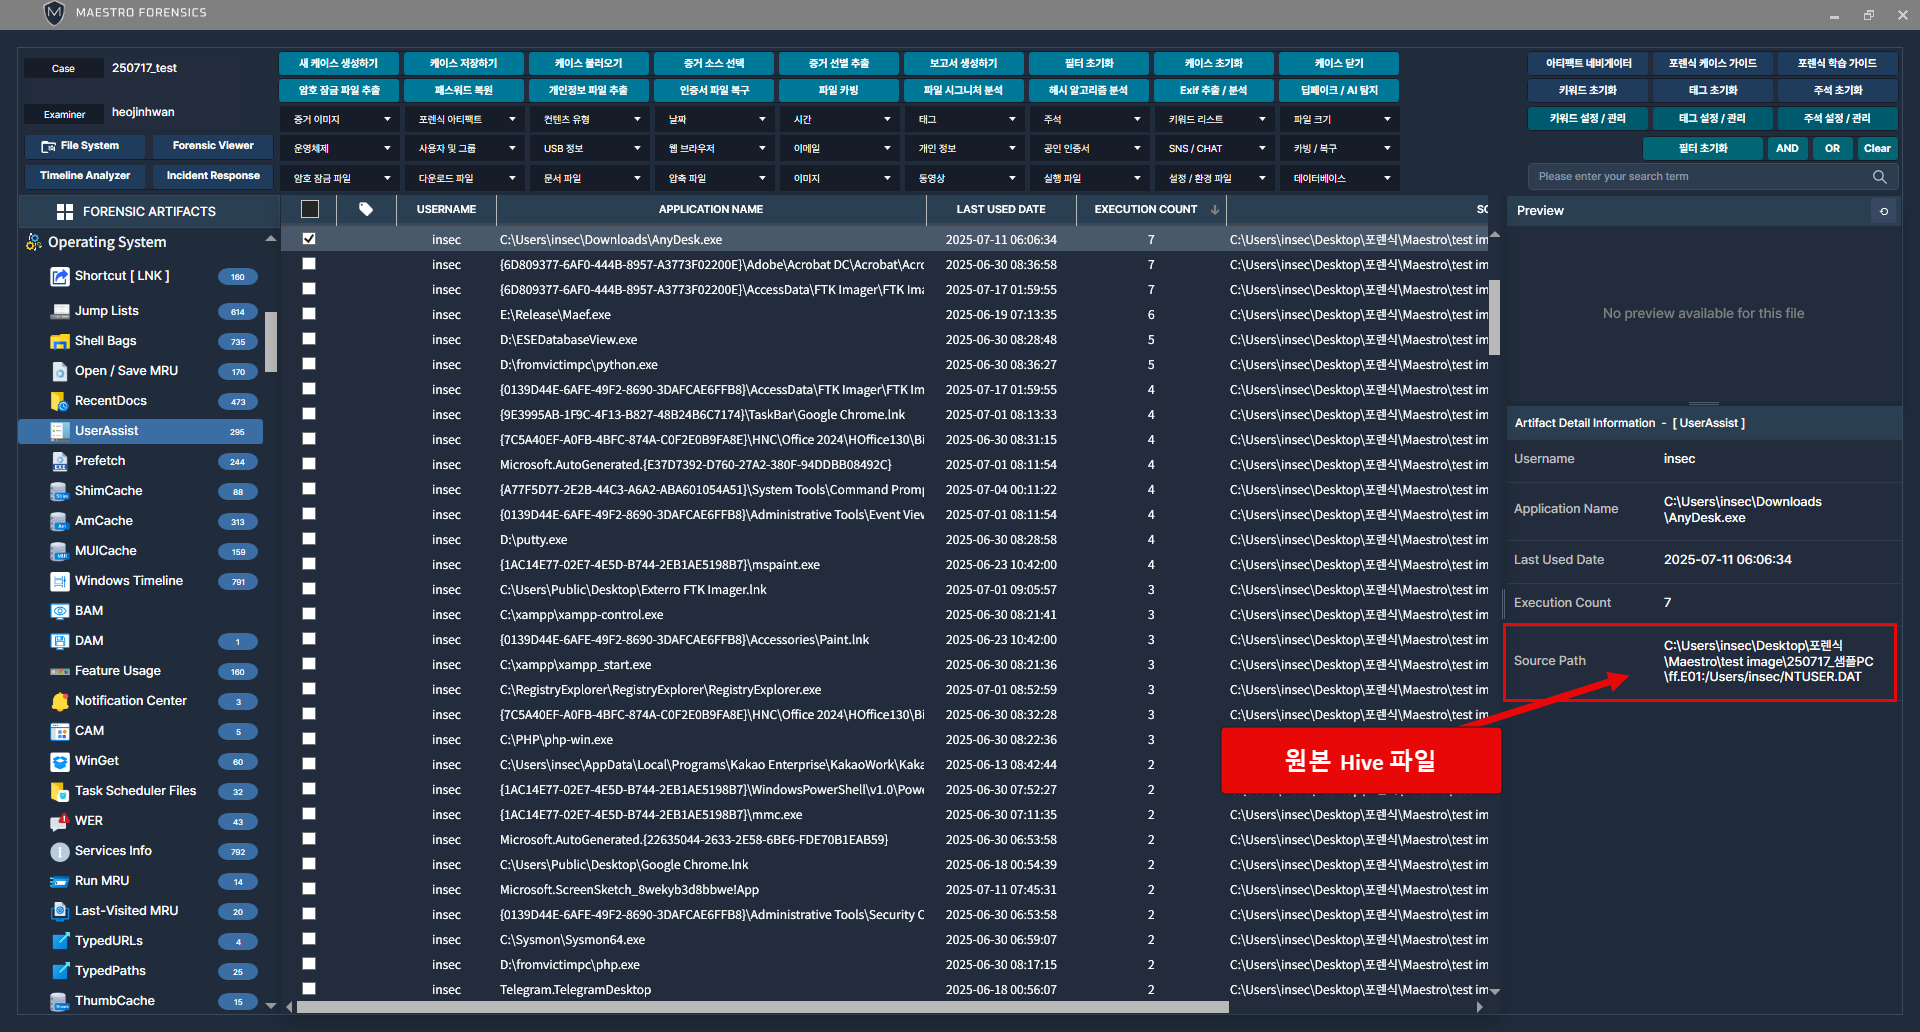The height and width of the screenshot is (1032, 1920).
Task: Open the Notification Center bell icon
Action: tap(60, 701)
